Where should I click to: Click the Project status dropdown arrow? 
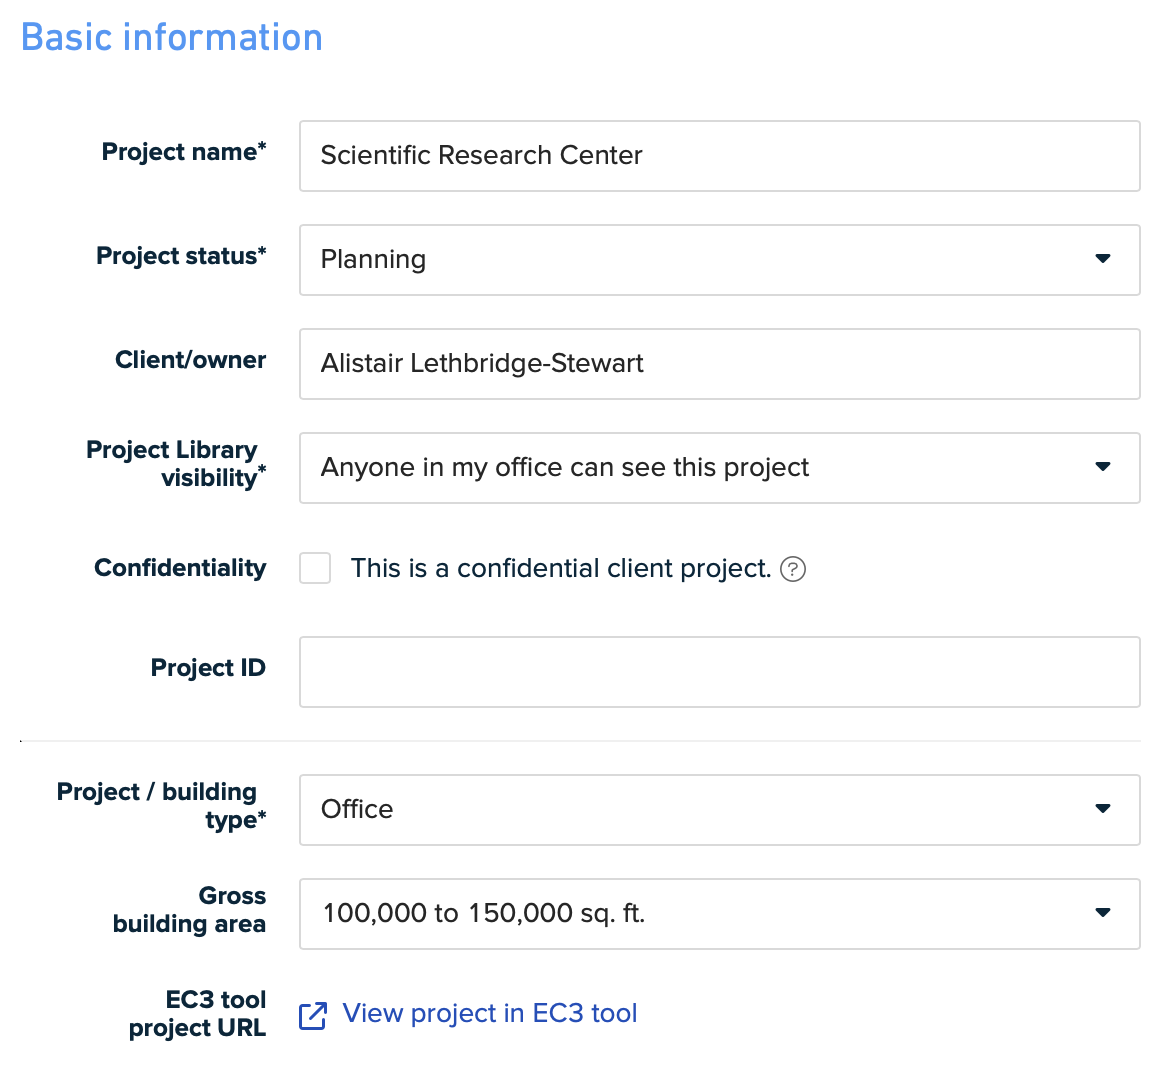(1102, 258)
